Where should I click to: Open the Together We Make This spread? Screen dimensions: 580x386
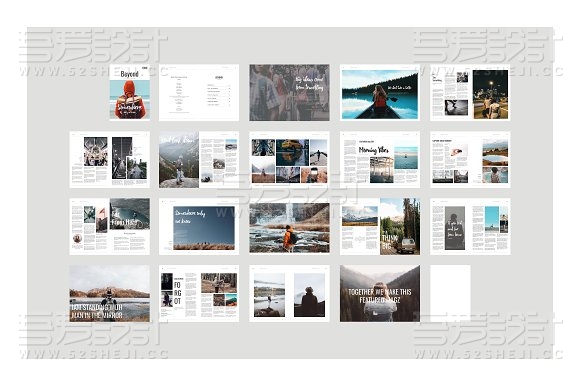tap(380, 293)
